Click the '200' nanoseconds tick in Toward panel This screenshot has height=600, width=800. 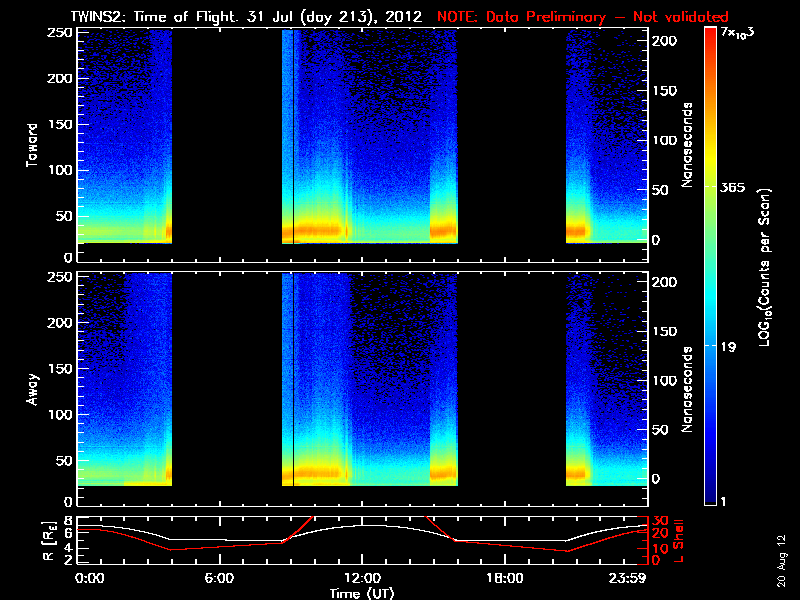click(665, 41)
